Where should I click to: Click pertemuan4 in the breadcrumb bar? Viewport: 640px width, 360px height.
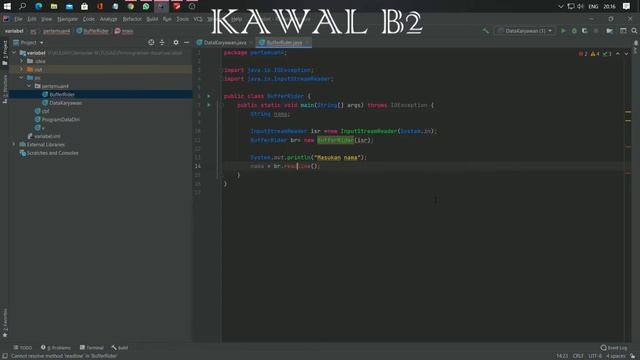(56, 31)
